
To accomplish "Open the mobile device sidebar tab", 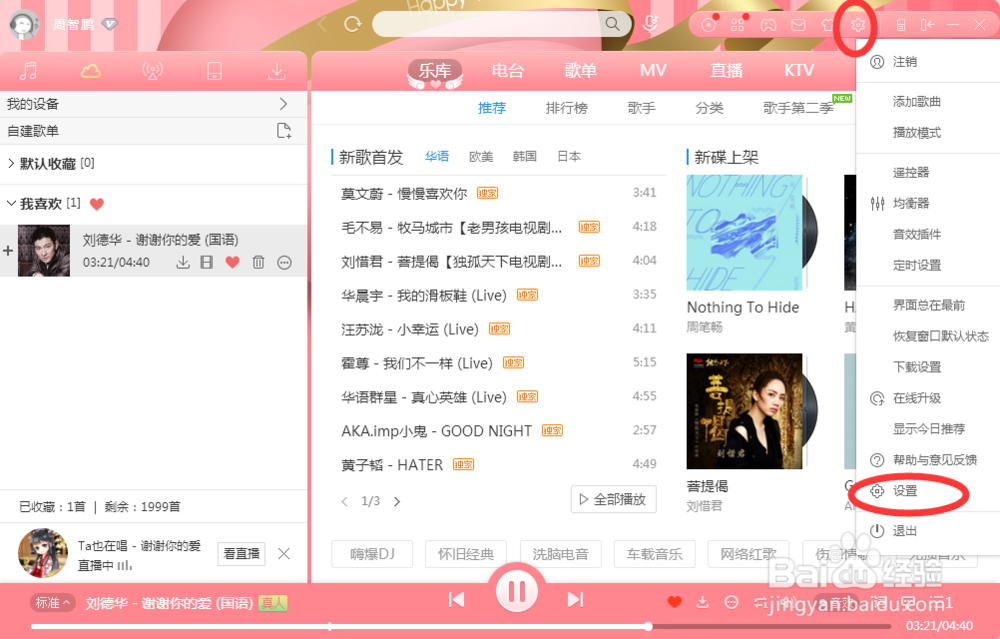I will [x=214, y=71].
